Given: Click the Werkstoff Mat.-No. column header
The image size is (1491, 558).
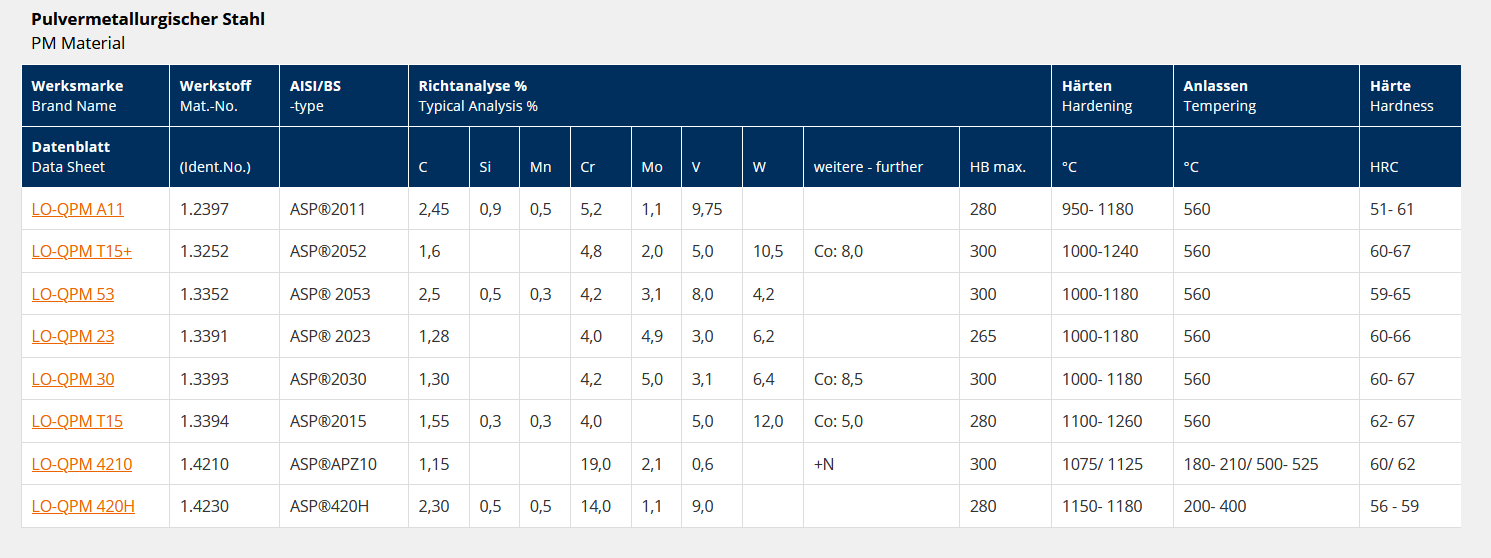Looking at the screenshot, I should tap(224, 96).
